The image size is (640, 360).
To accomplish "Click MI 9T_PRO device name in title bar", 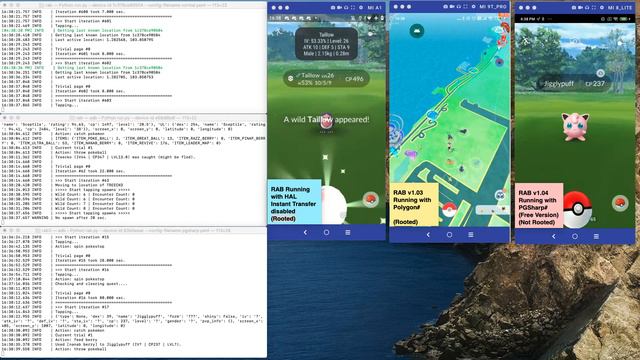I will pos(493,7).
